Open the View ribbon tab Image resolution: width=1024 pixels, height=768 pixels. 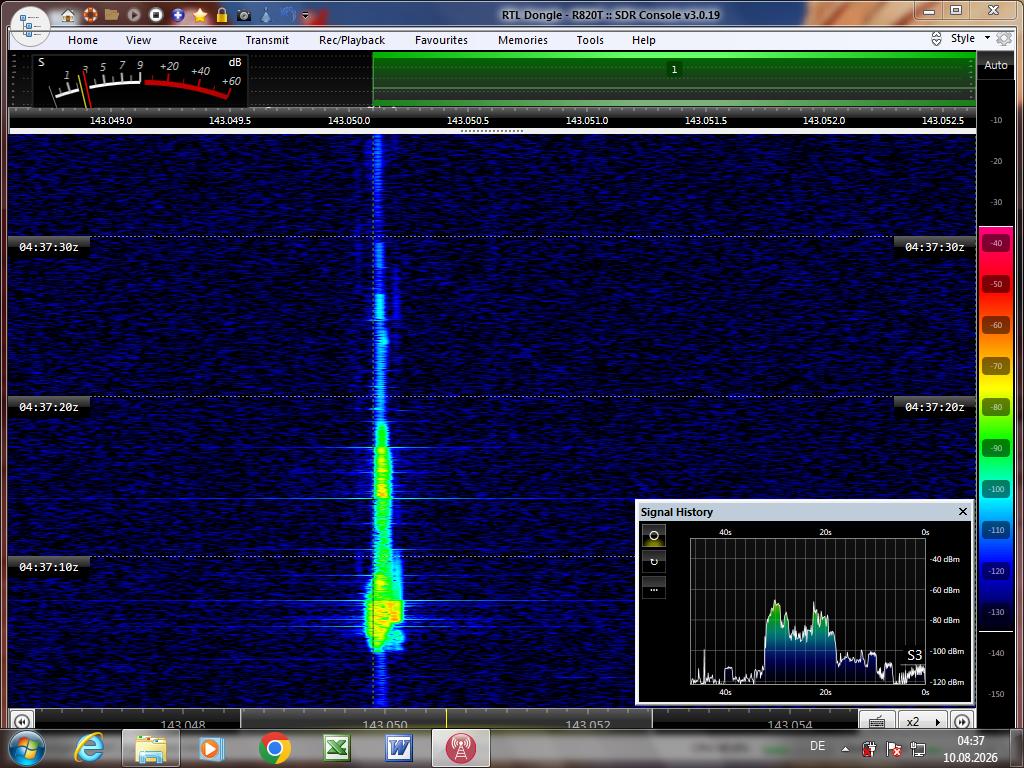(138, 40)
